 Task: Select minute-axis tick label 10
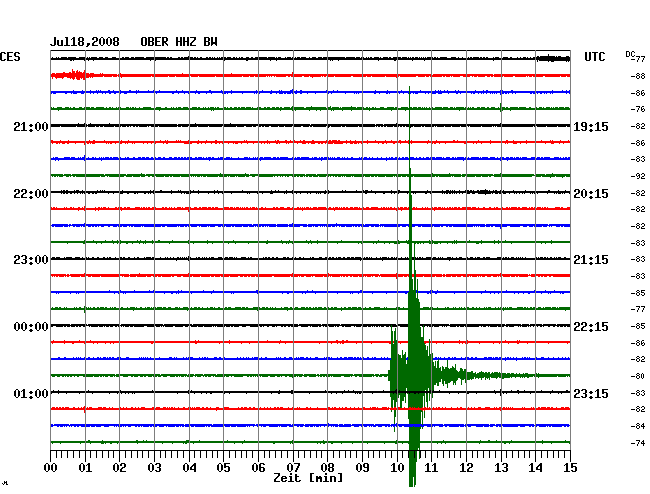[x=397, y=468]
